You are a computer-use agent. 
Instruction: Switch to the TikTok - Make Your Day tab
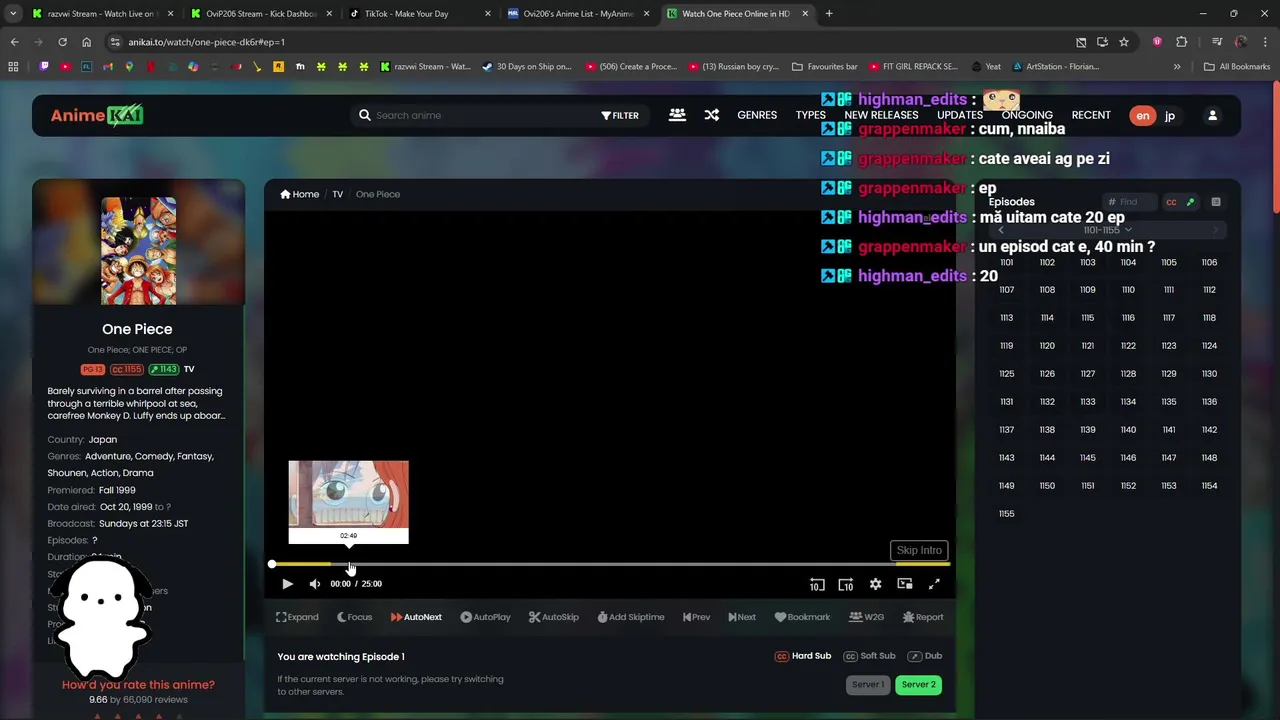(x=418, y=14)
